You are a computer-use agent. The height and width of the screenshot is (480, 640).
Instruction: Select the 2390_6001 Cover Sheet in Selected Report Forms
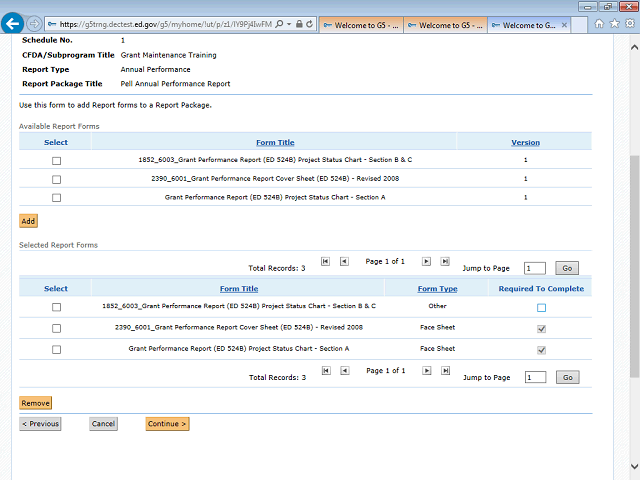tap(56, 328)
